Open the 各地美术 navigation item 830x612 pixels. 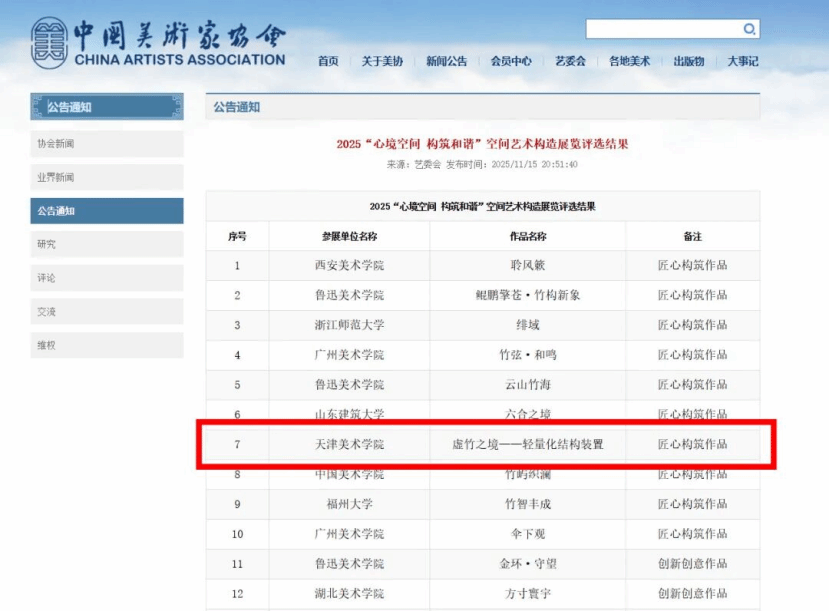coord(629,62)
